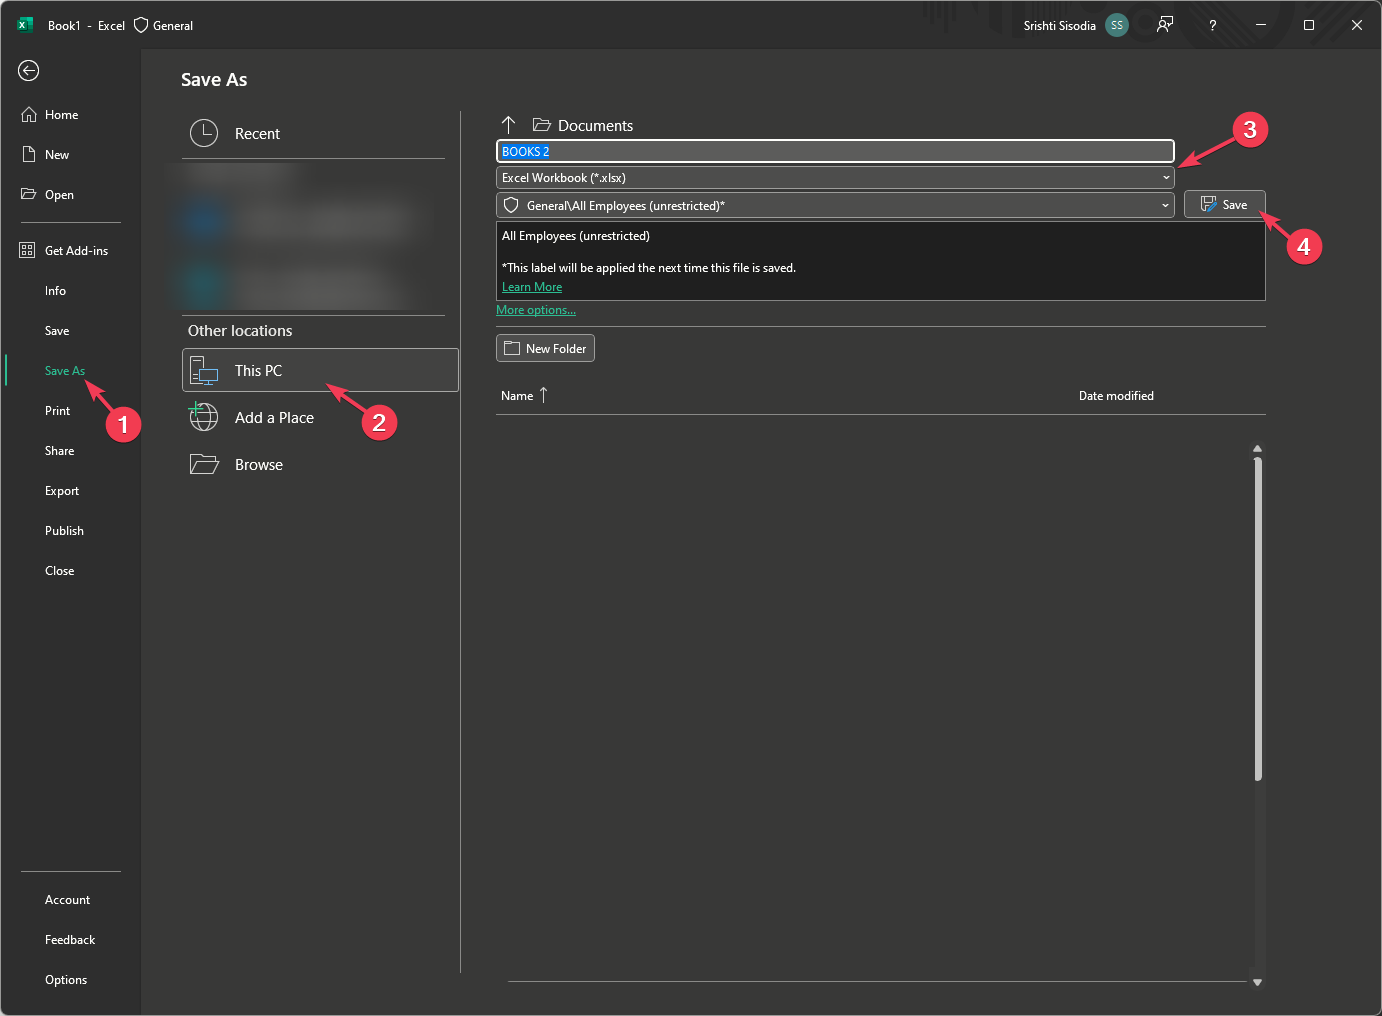Click the back arrow to exit Backstage
1382x1016 pixels.
pyautogui.click(x=29, y=70)
